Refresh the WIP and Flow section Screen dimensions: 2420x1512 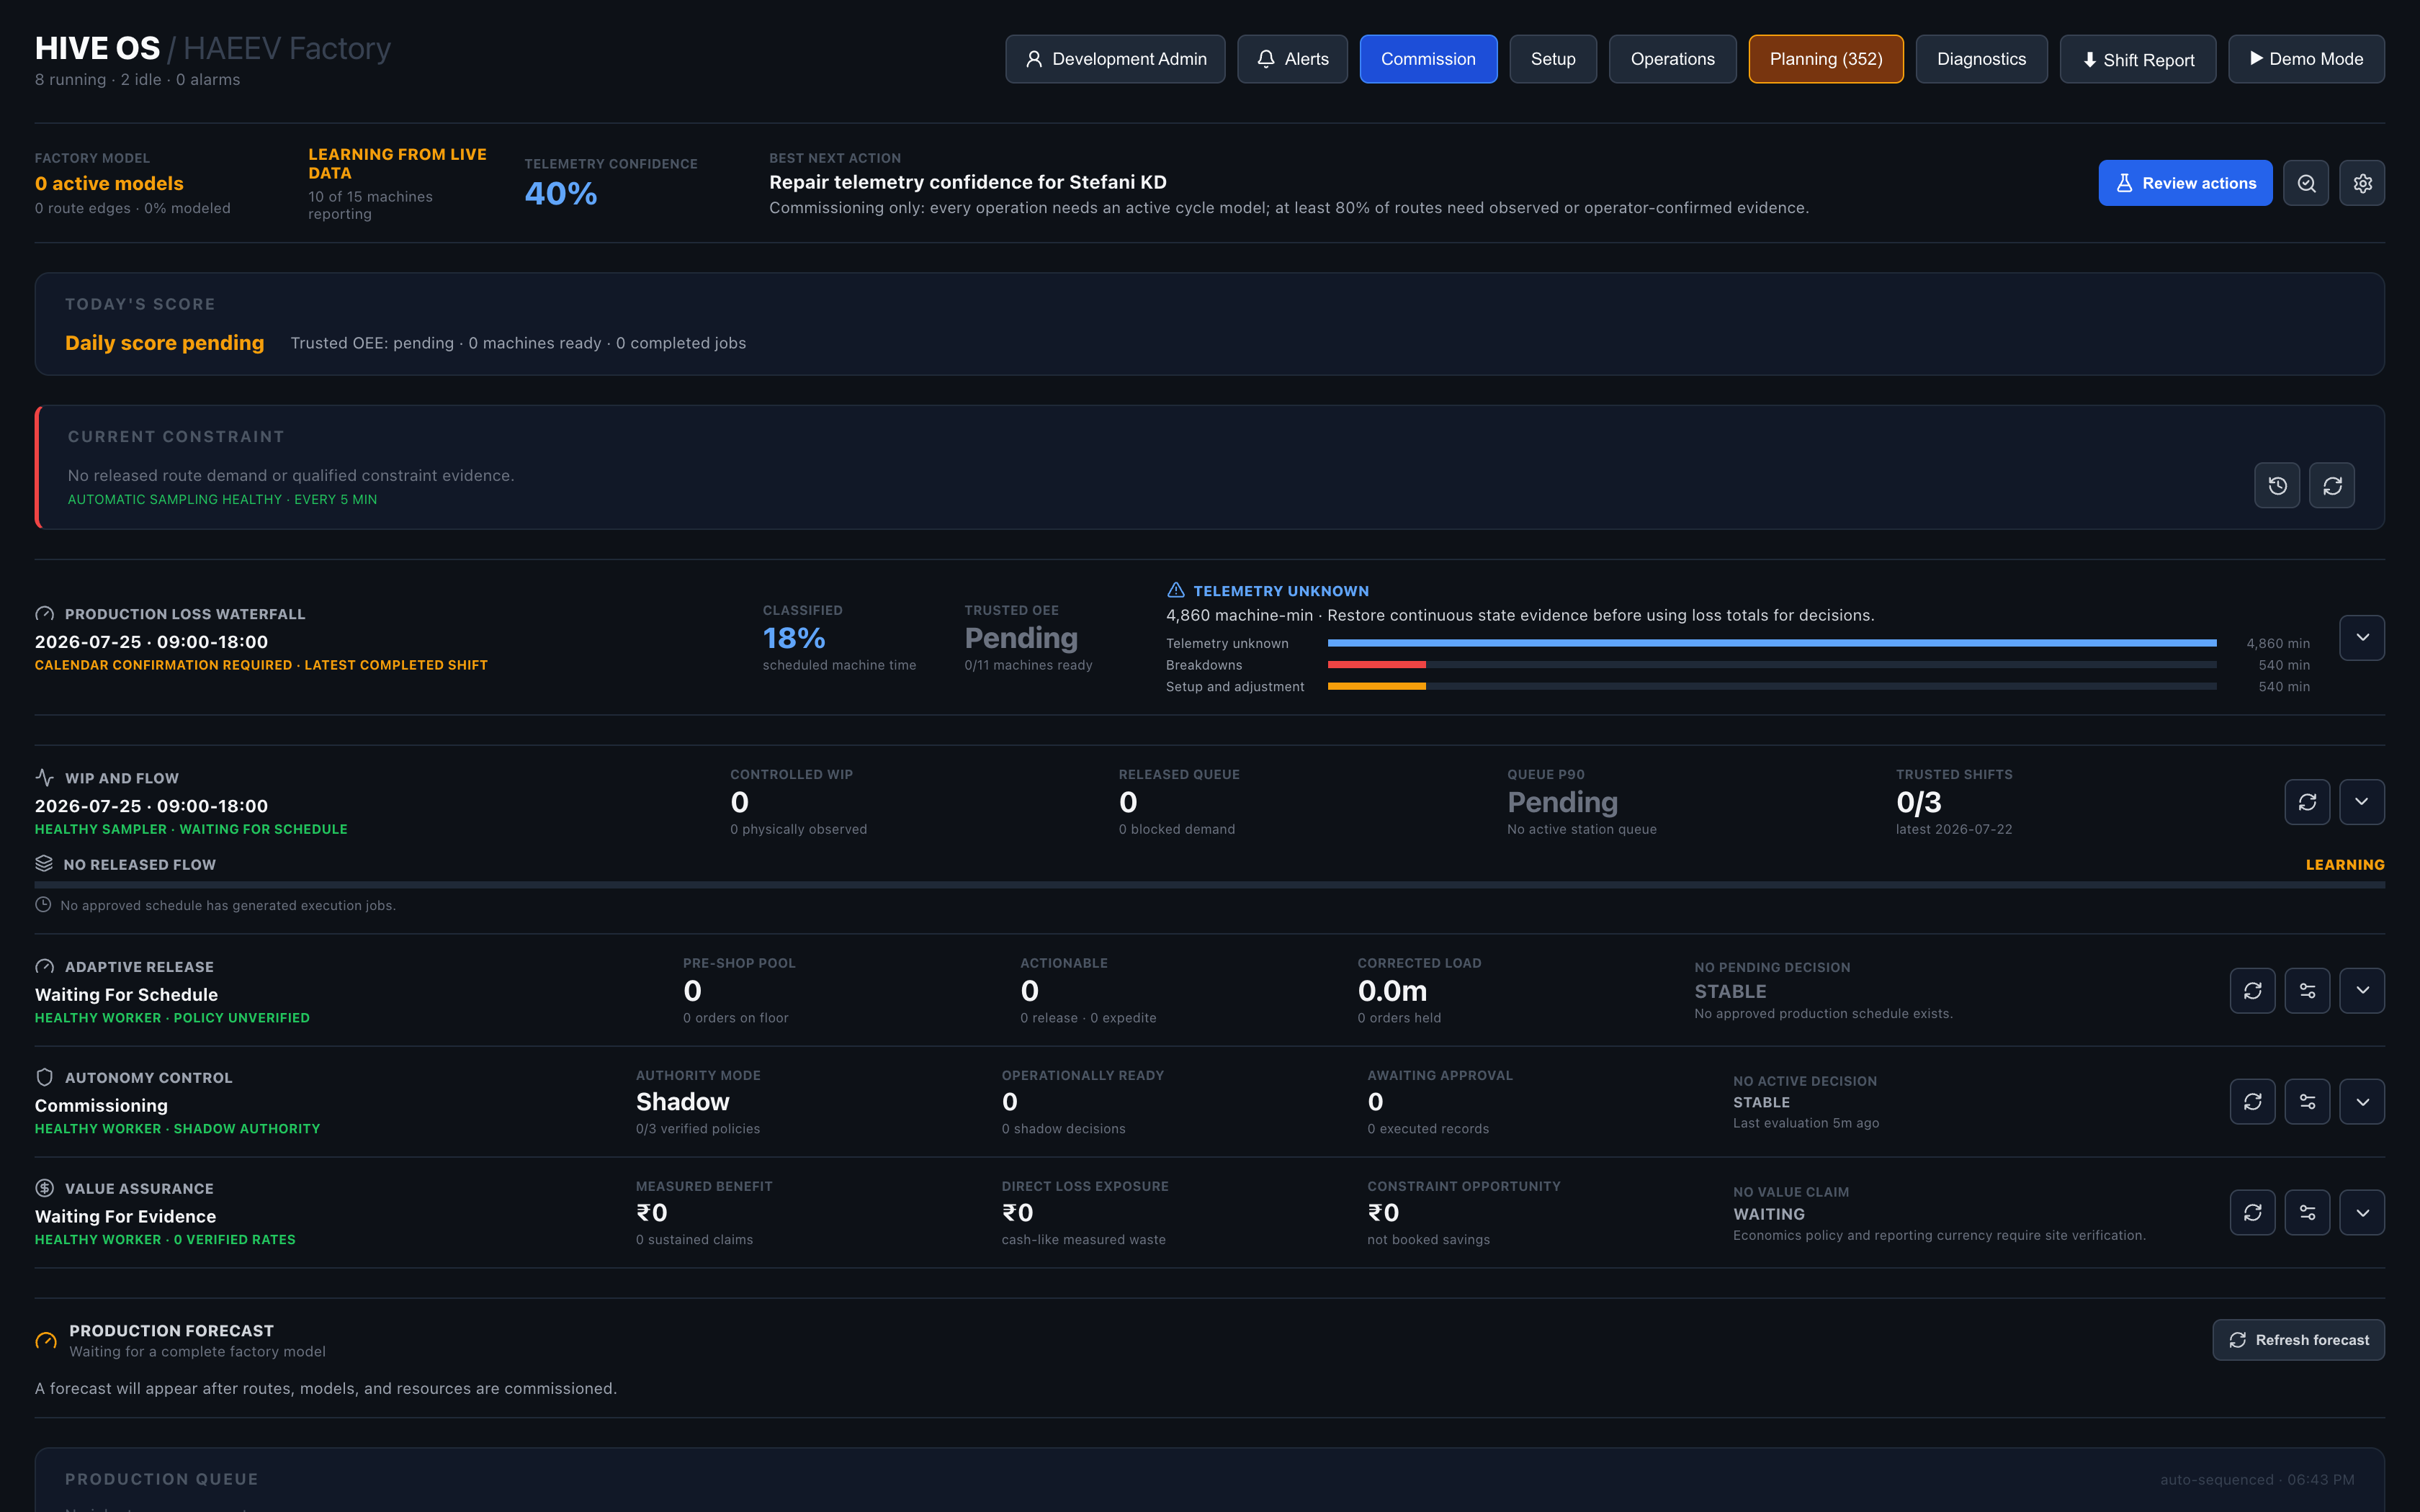tap(2307, 802)
